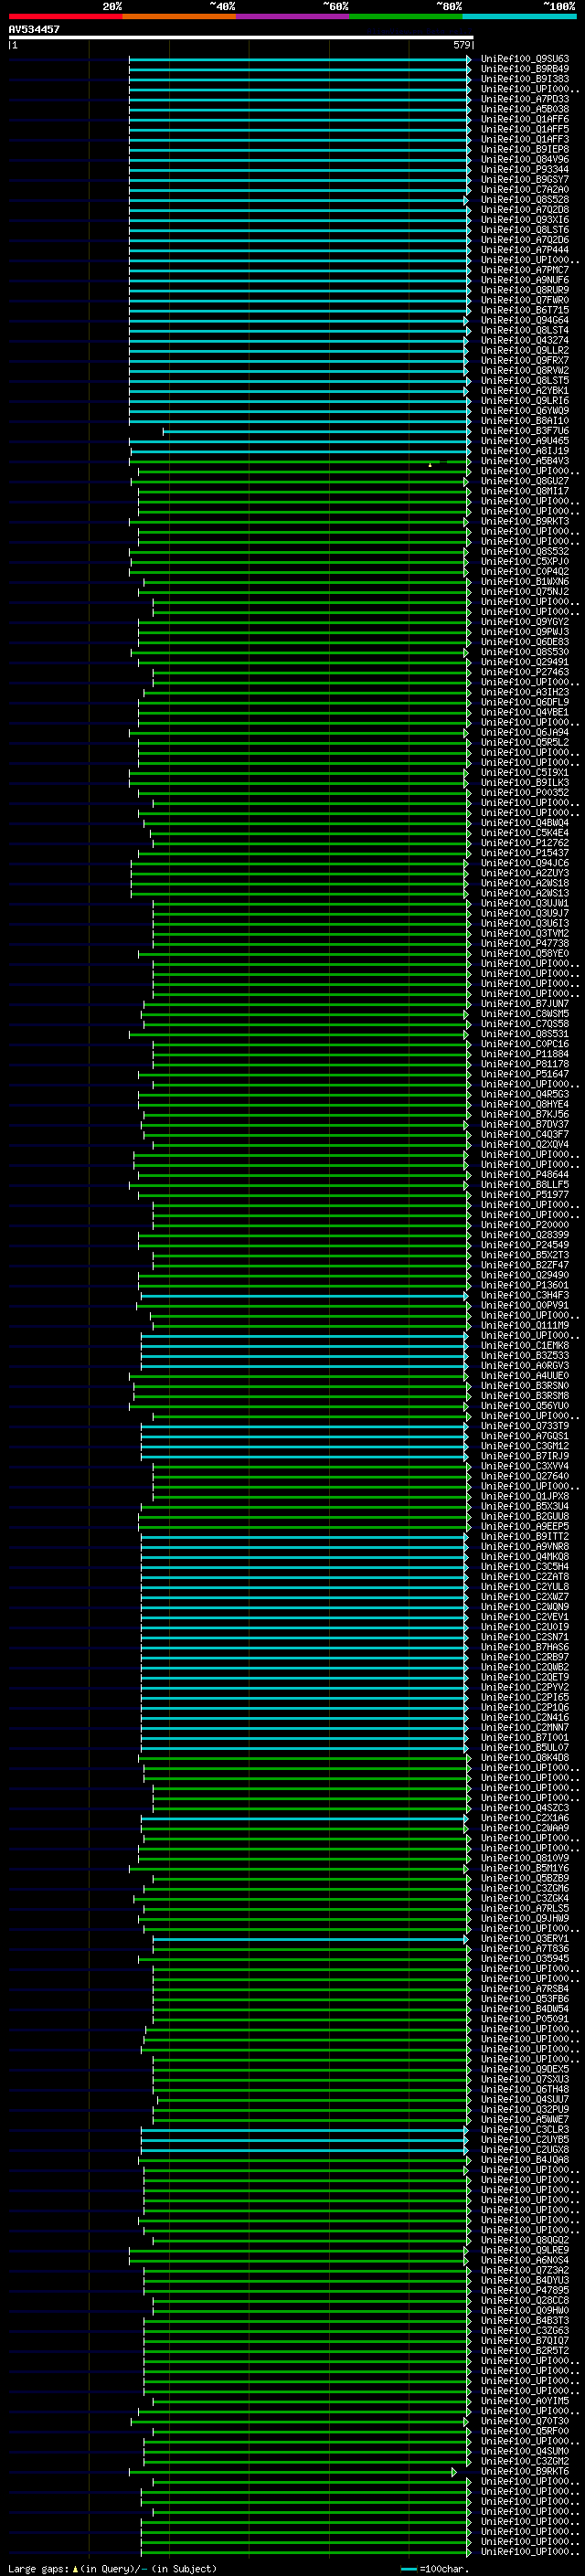Open hit UniRef100_Q9SU63
This screenshot has height=2576, width=585.
[525, 59]
